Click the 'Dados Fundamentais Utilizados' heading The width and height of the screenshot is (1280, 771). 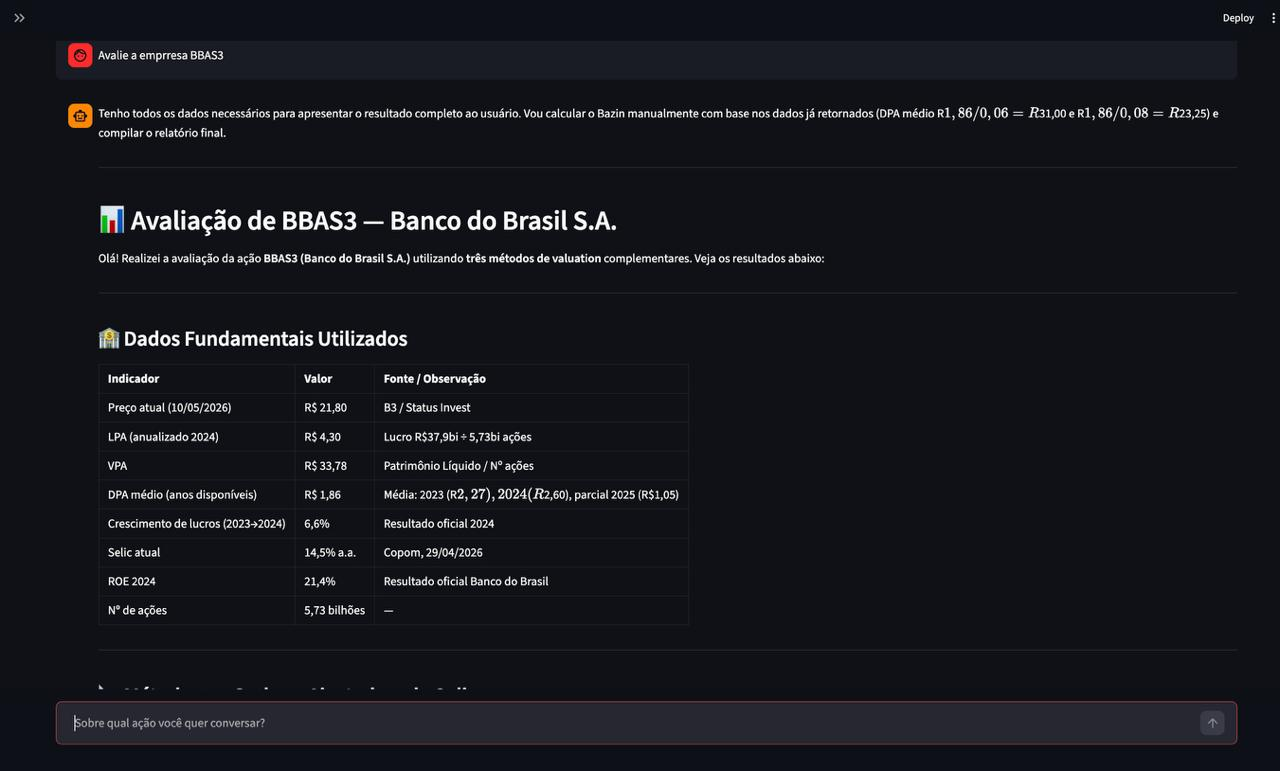point(265,339)
